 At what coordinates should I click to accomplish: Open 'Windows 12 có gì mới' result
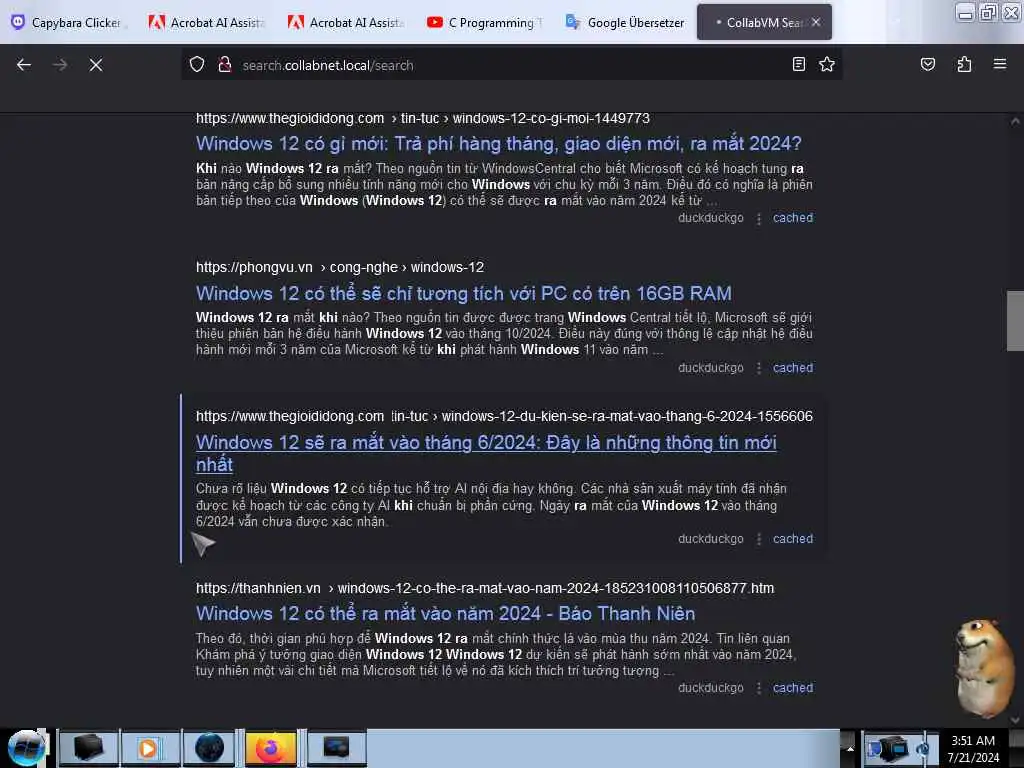coord(498,144)
